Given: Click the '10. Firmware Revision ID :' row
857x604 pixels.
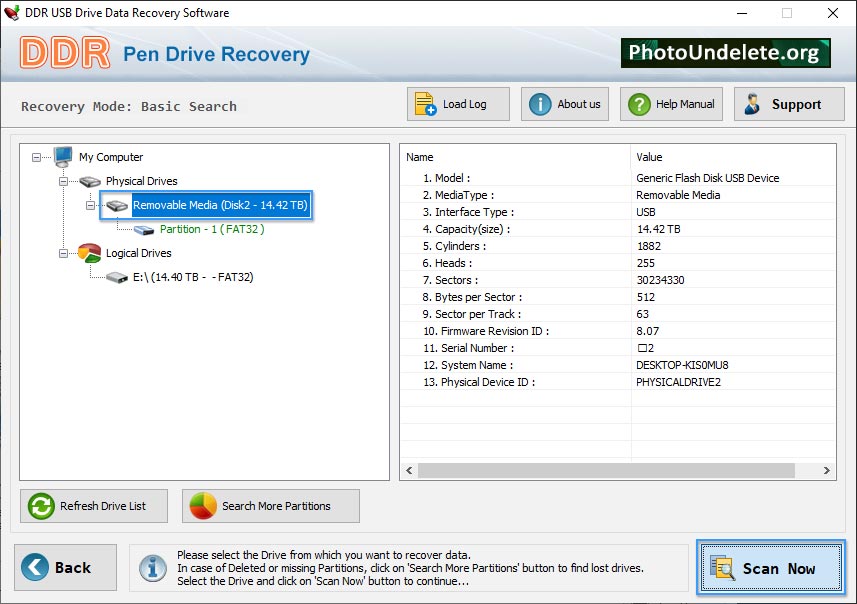Looking at the screenshot, I should pos(618,331).
